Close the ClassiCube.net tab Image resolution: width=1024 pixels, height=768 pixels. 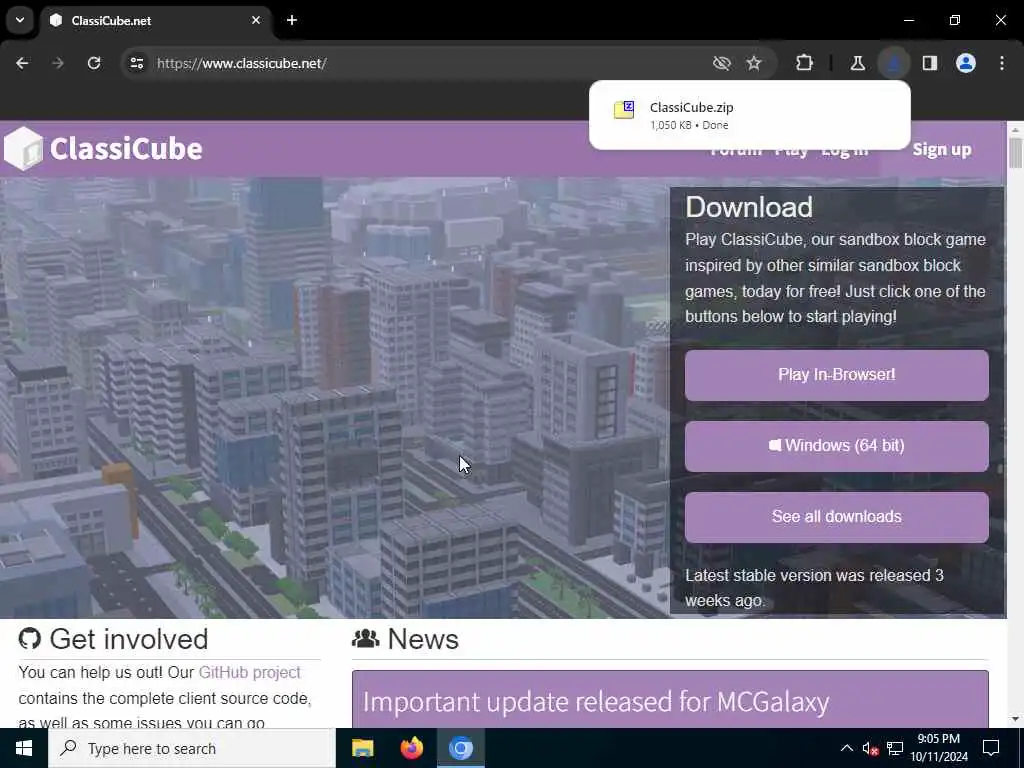click(x=256, y=20)
